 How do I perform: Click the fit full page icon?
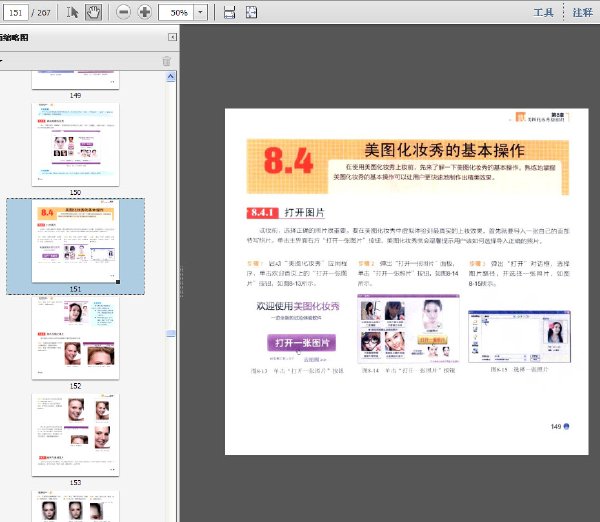[251, 12]
